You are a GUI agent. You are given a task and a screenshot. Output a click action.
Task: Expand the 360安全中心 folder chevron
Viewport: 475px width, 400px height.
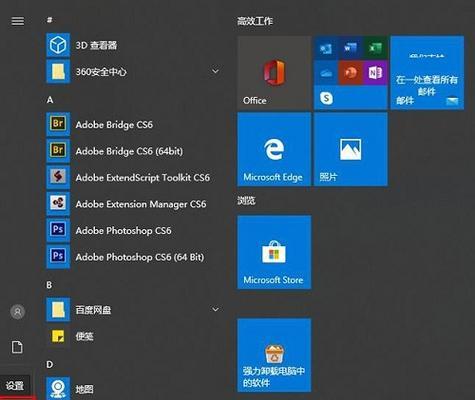(x=216, y=71)
